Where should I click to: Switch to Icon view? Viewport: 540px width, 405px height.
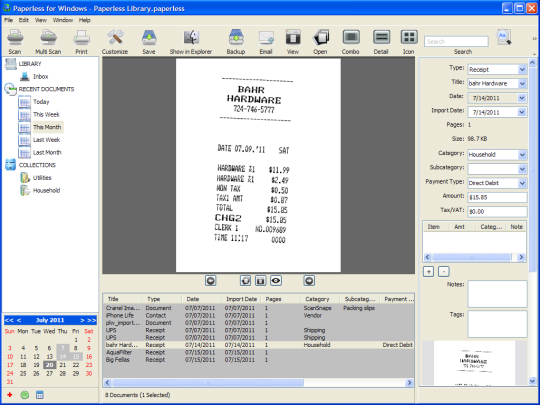coord(409,37)
